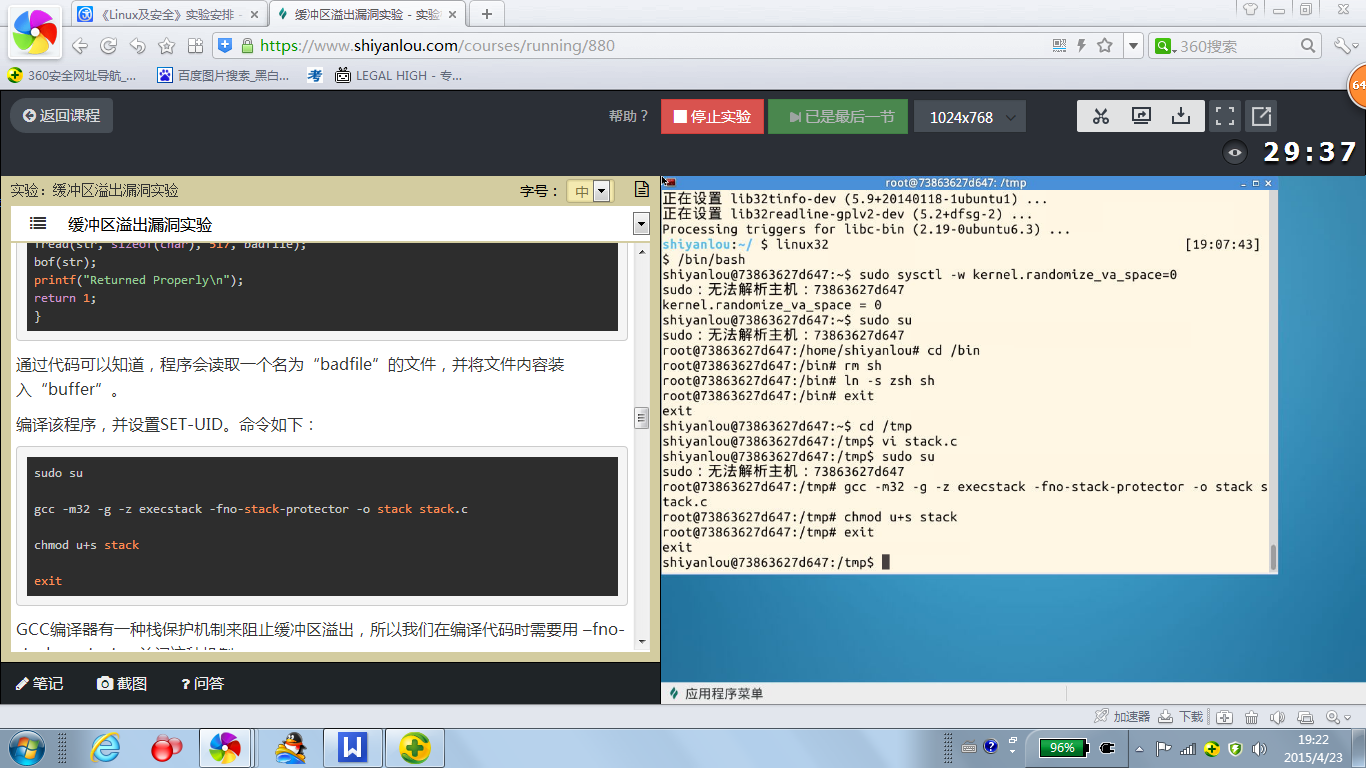Open lab environment in new window icon
The width and height of the screenshot is (1366, 768).
click(1261, 117)
